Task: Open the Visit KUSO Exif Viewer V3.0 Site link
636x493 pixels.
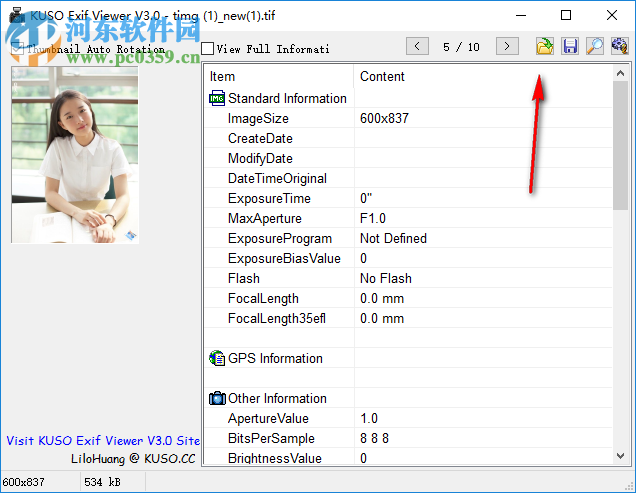Action: pyautogui.click(x=103, y=441)
